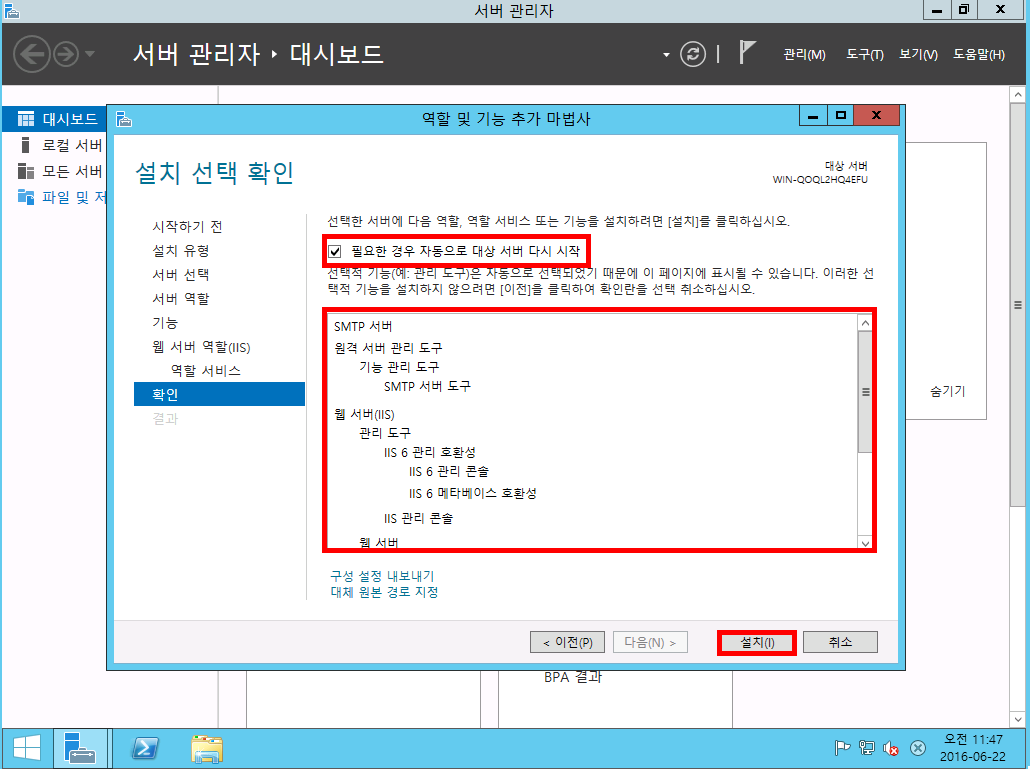Click the Server Manager taskbar icon
This screenshot has height=769, width=1030.
coord(80,749)
